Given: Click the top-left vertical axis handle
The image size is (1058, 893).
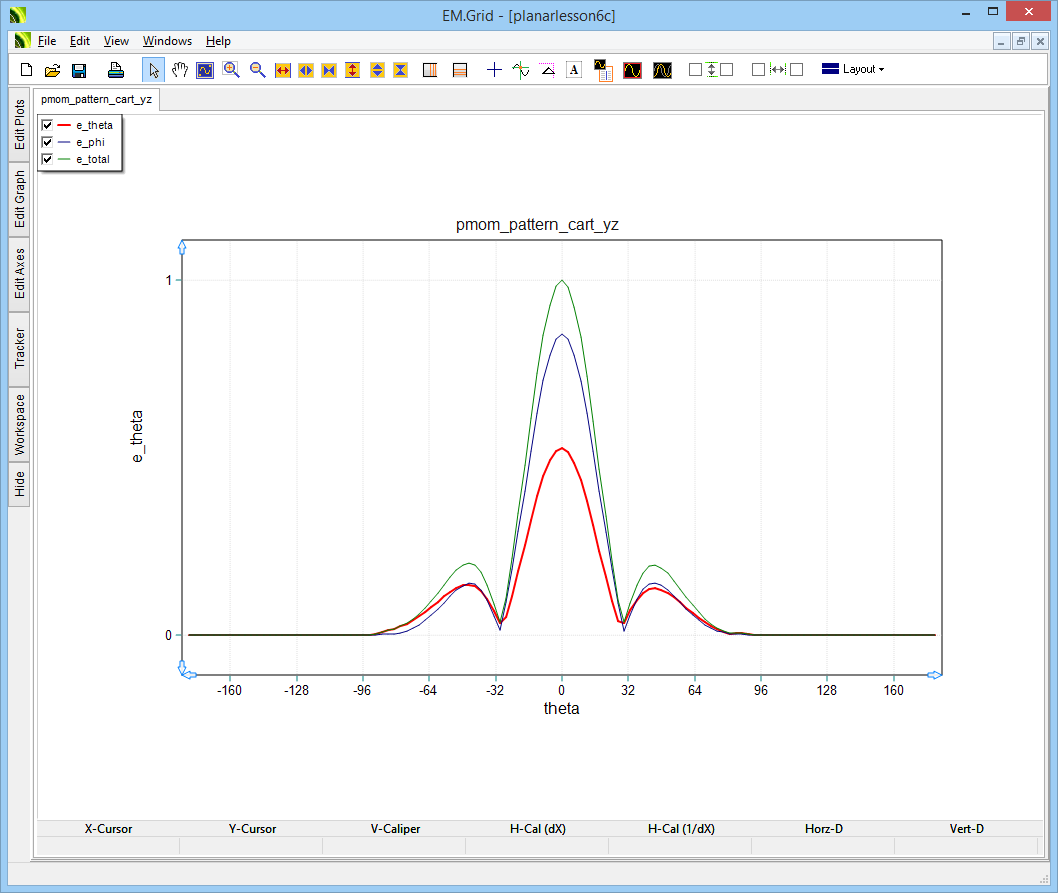Looking at the screenshot, I should point(182,245).
